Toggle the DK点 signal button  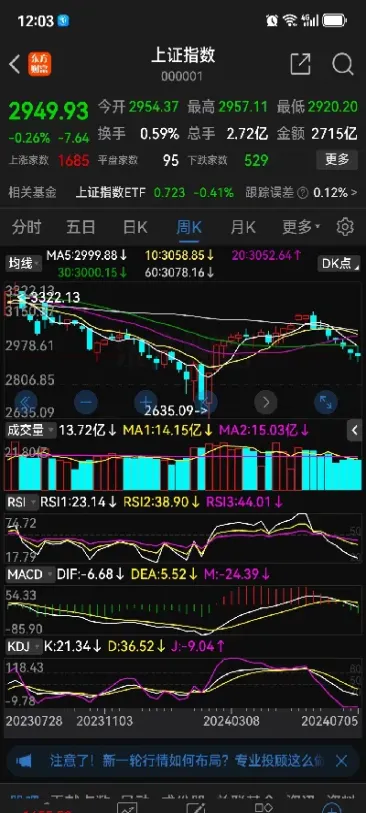coord(340,263)
